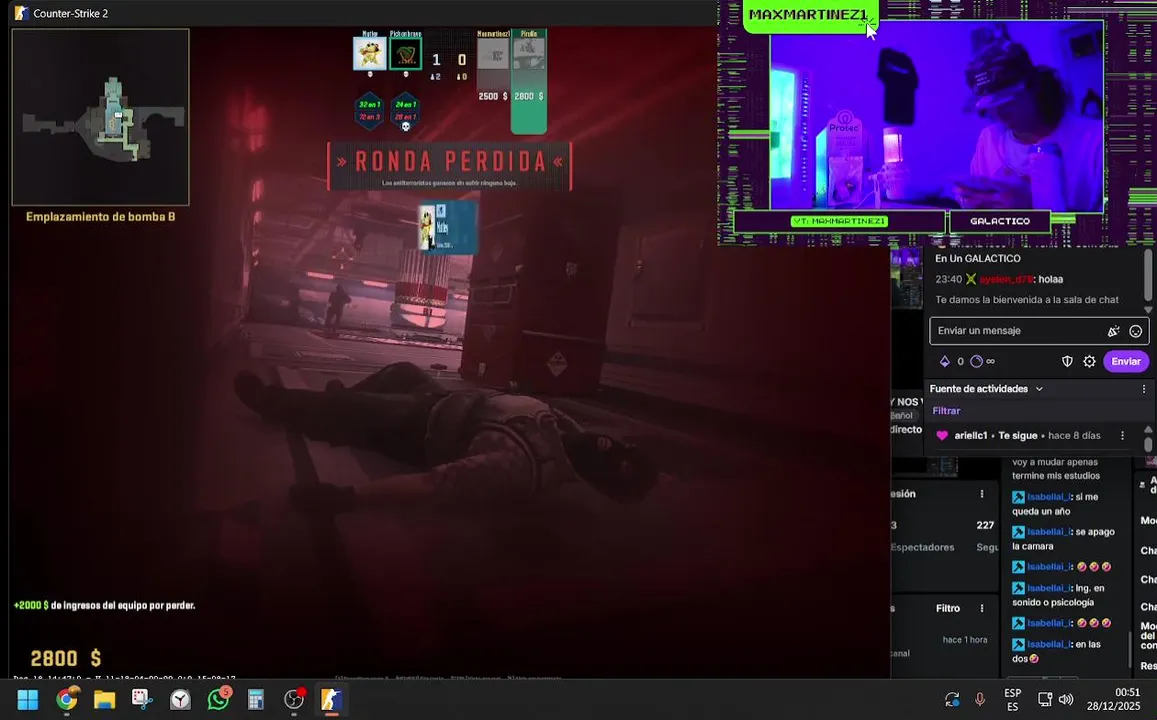Click the Filtrar link

946,411
